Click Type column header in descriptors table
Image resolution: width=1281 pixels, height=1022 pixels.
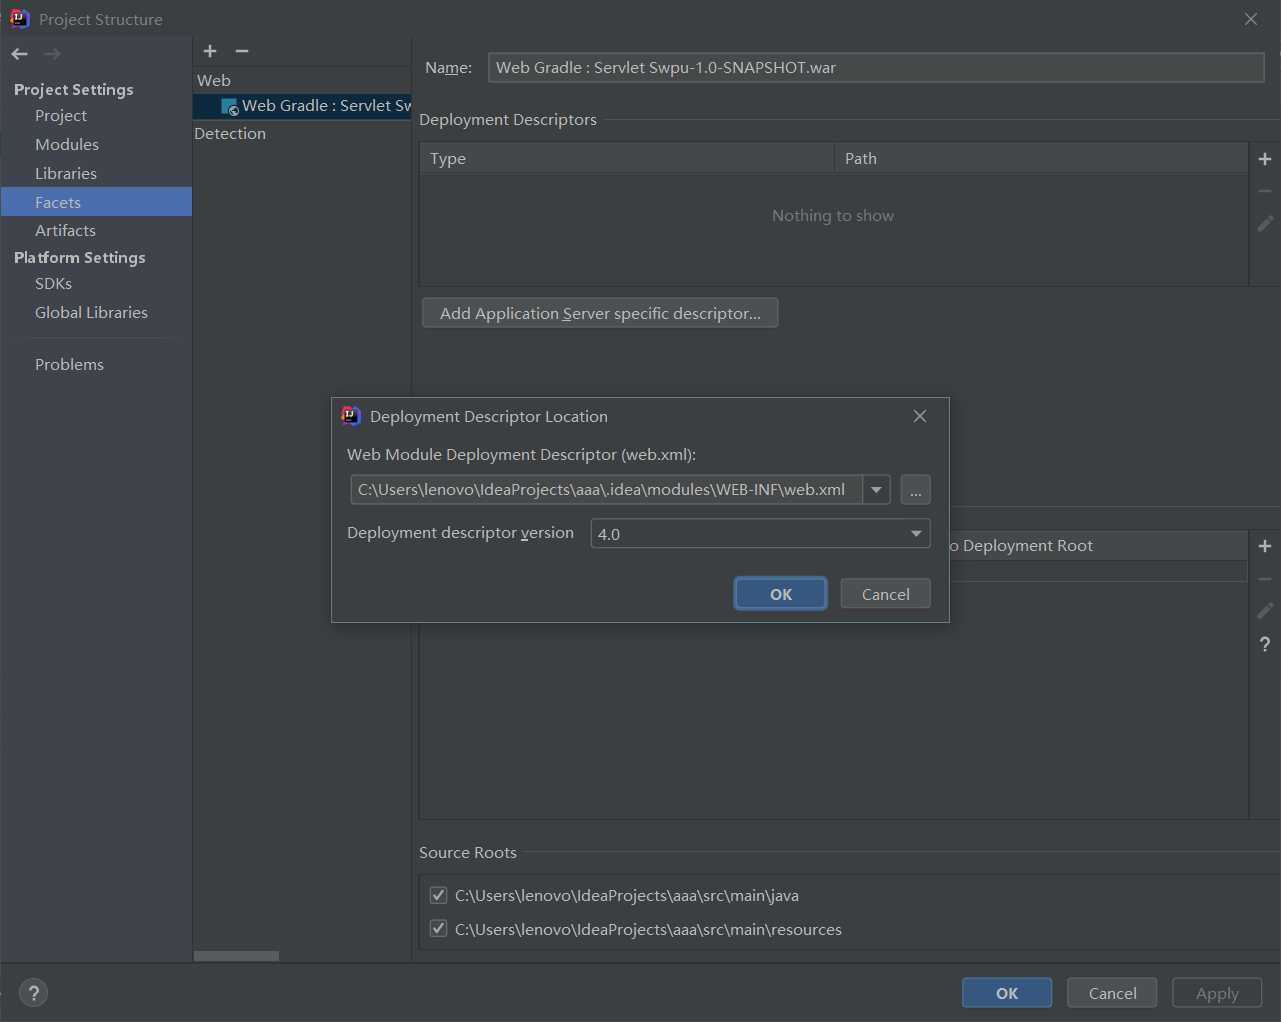(x=627, y=159)
